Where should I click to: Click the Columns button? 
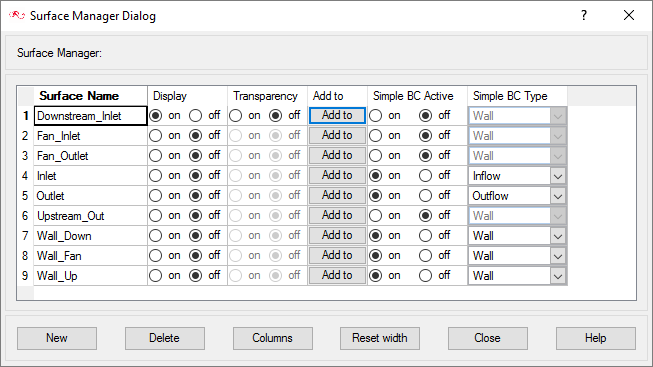pyautogui.click(x=273, y=338)
